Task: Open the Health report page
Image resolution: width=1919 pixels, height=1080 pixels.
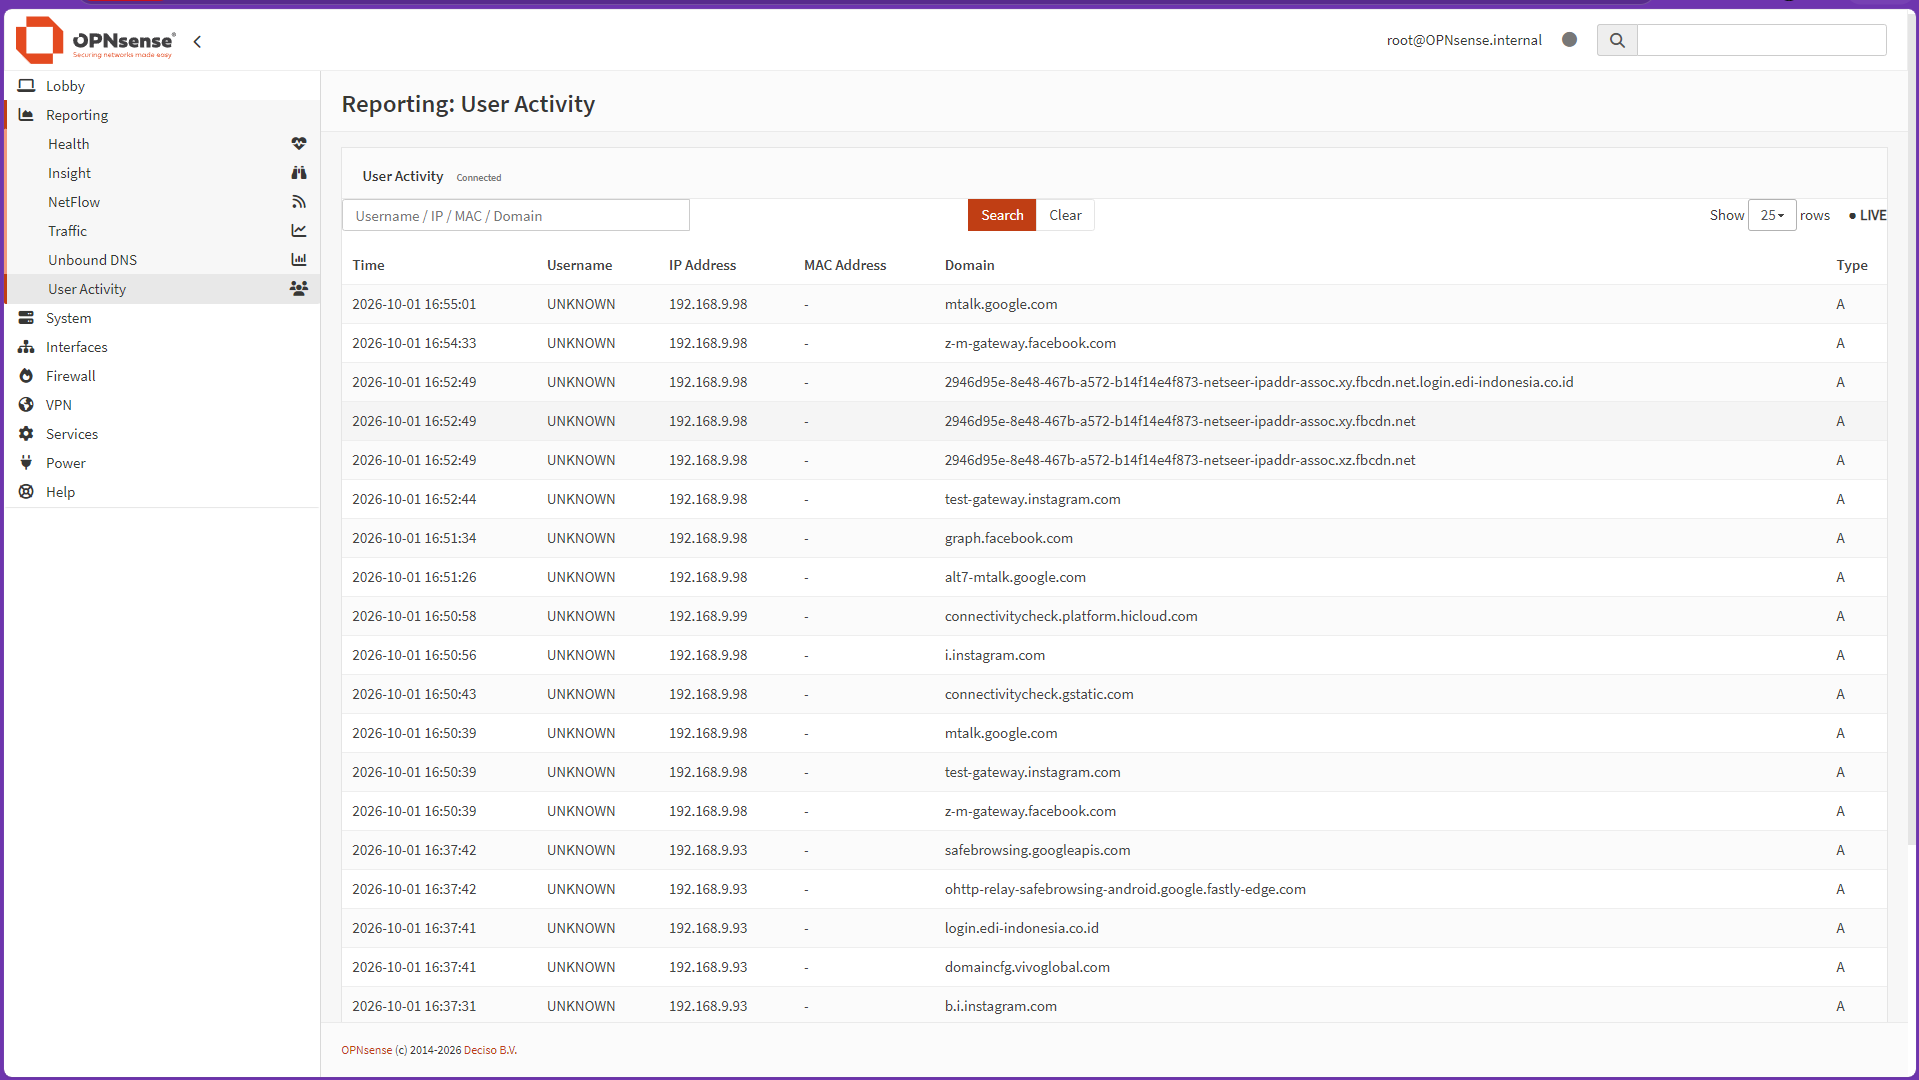Action: 162,144
